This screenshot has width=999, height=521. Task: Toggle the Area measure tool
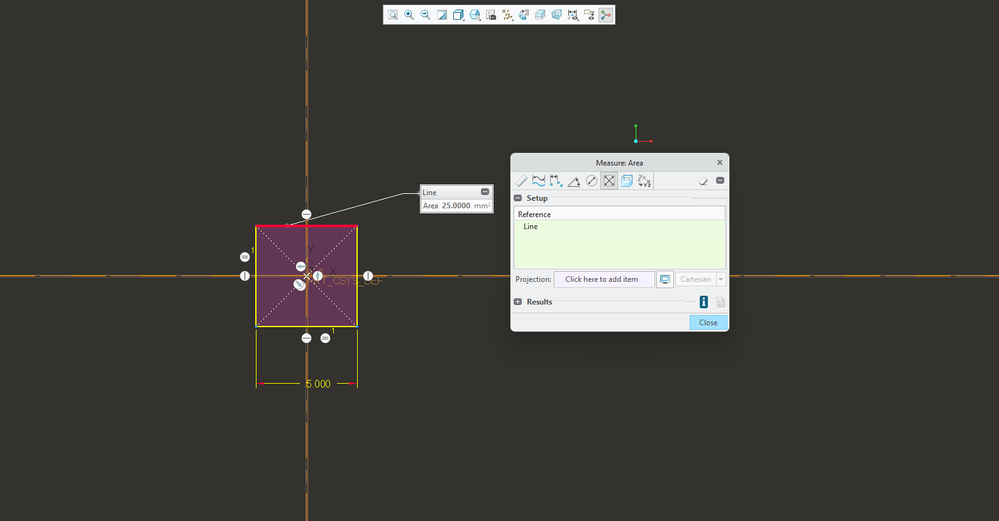point(609,182)
